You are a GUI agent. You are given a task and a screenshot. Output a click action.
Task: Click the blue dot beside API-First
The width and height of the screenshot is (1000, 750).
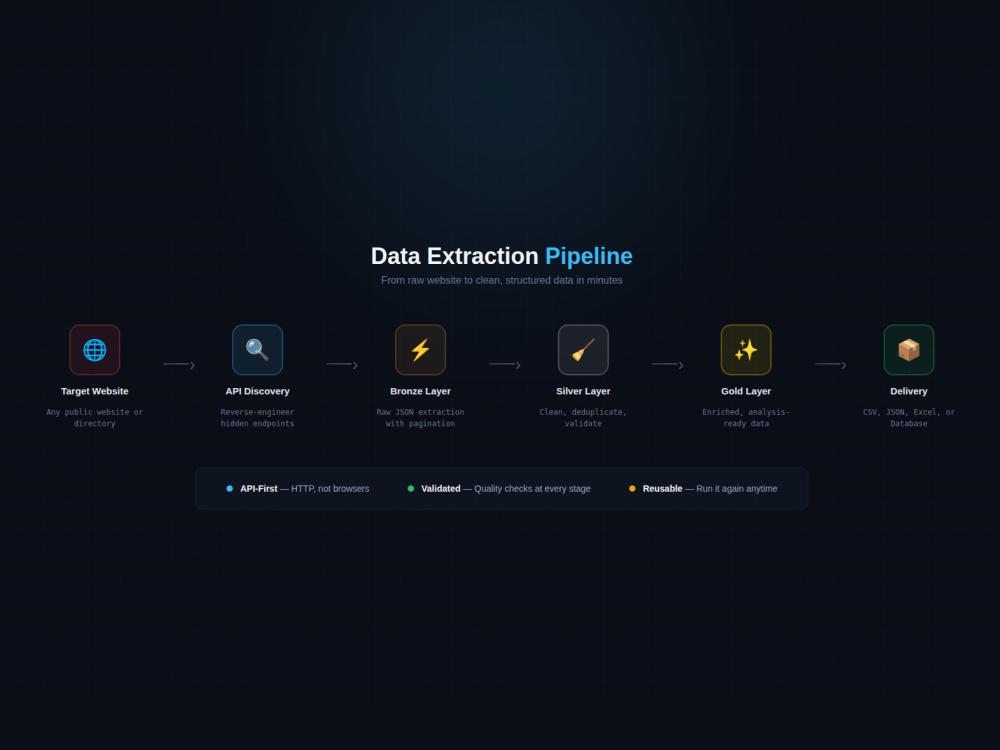pos(230,489)
